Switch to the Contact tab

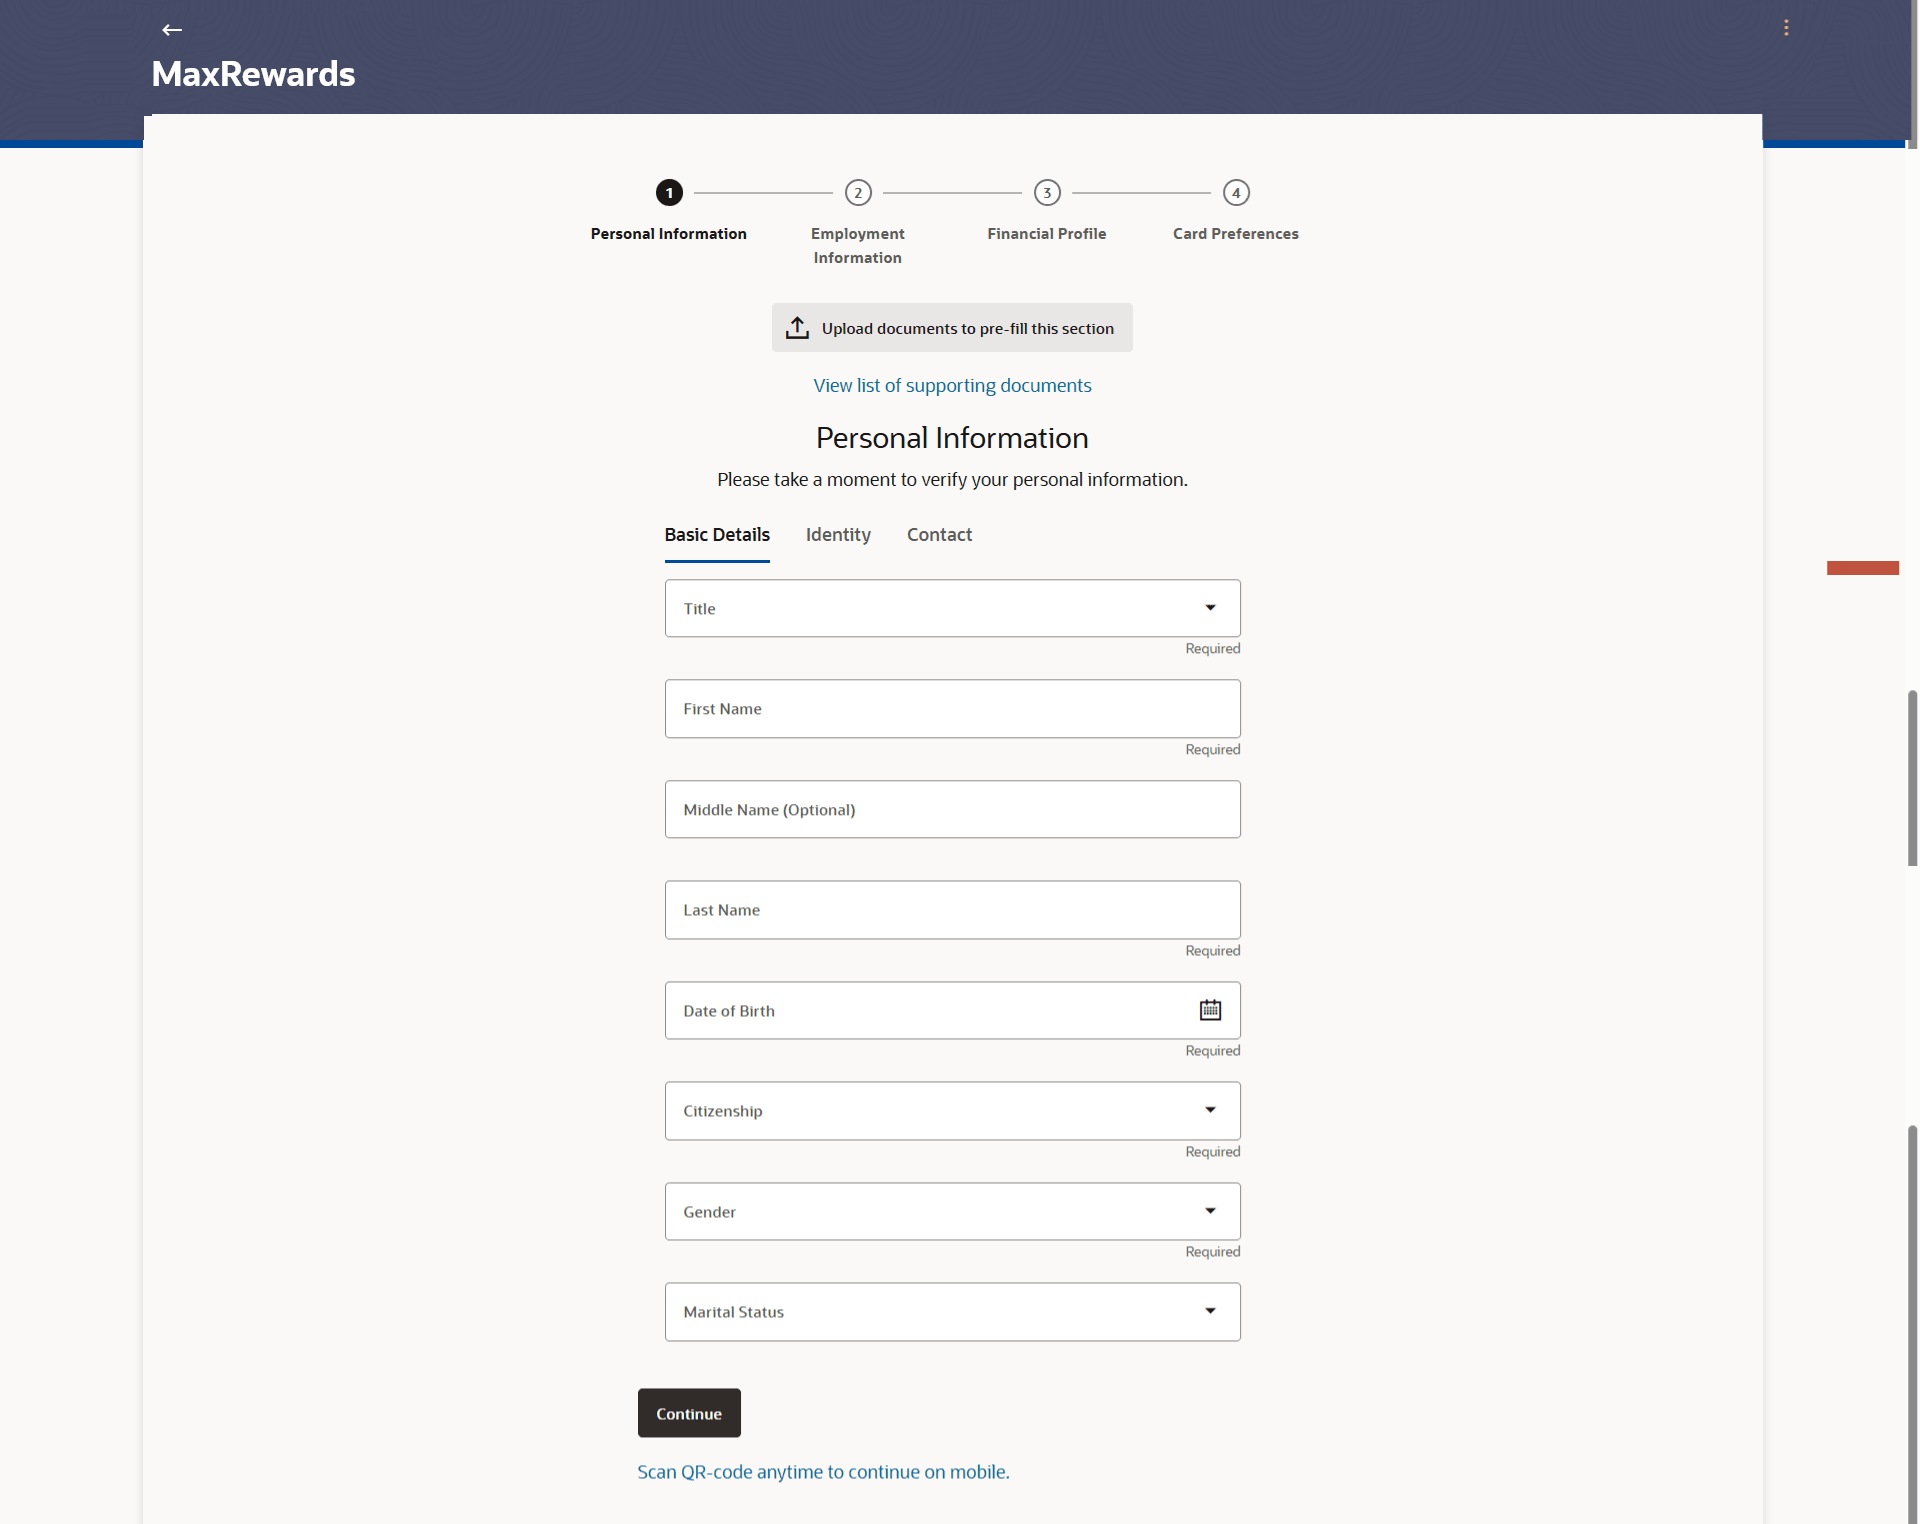(939, 535)
